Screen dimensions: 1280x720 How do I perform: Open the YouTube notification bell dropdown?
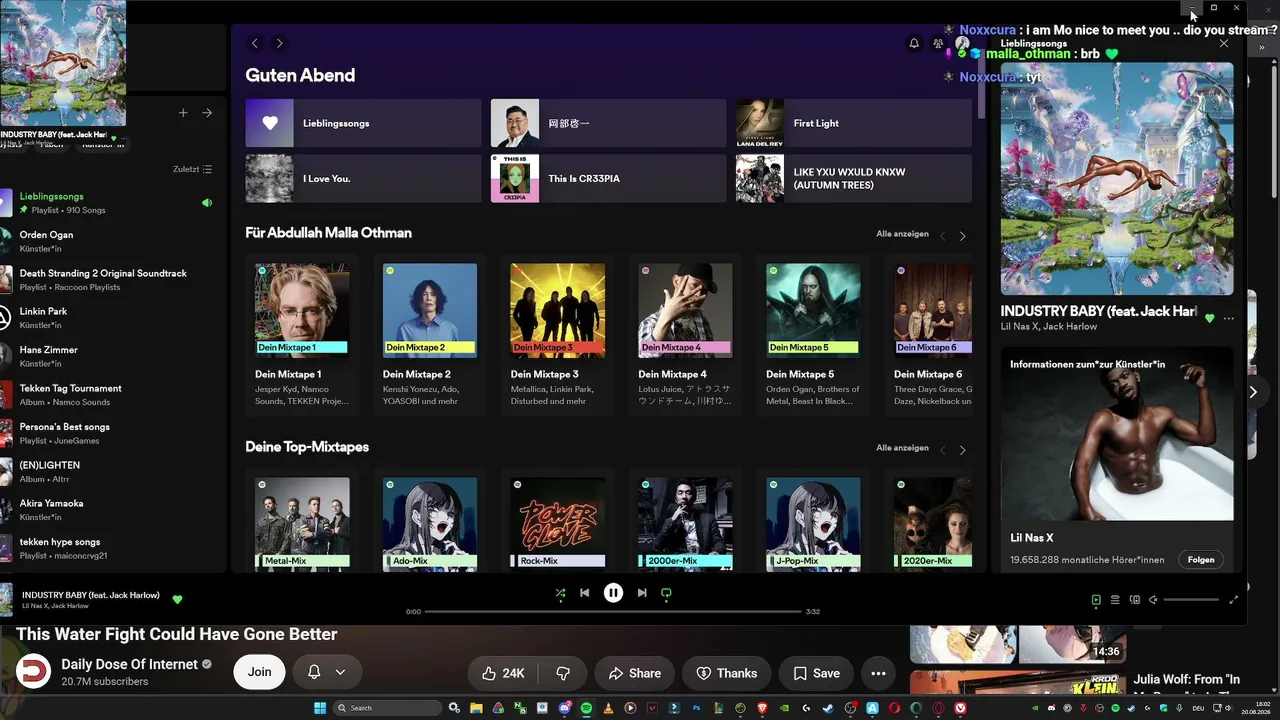[327, 673]
